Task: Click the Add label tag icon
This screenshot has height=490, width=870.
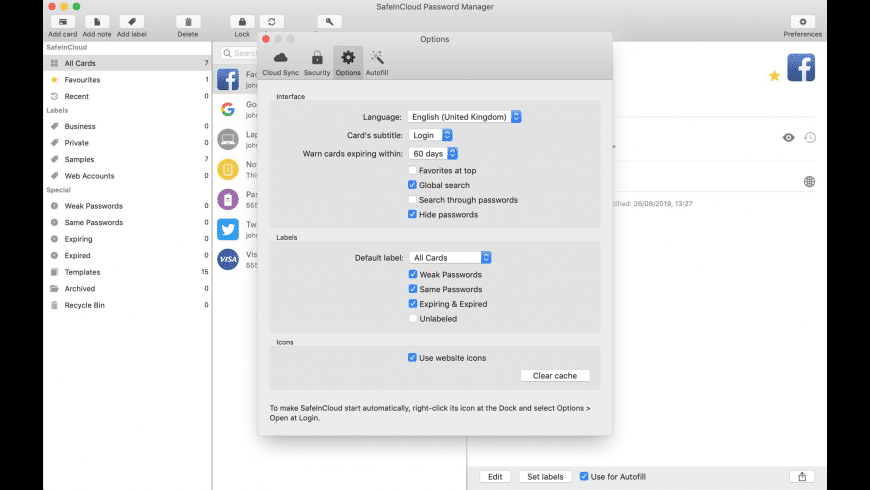Action: [x=131, y=22]
